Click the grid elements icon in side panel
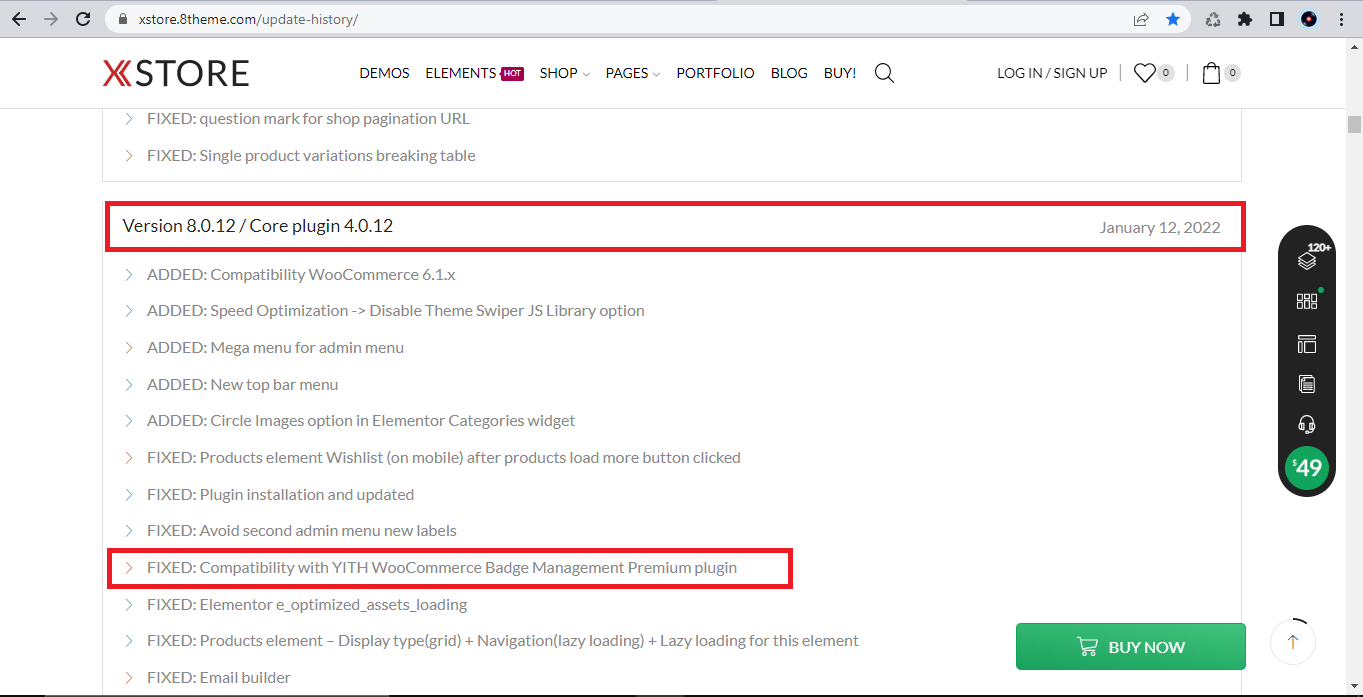The image size is (1363, 697). [x=1307, y=301]
